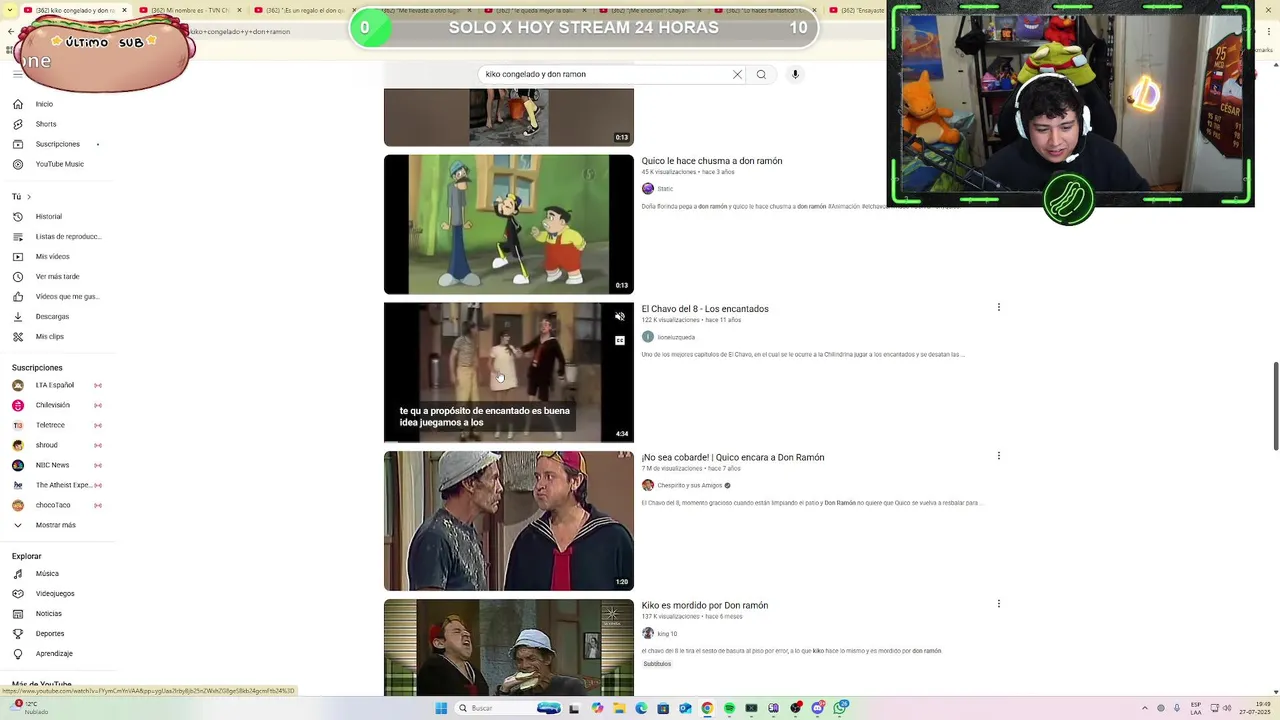
Task: Open Discord from the taskbar
Action: click(818, 708)
